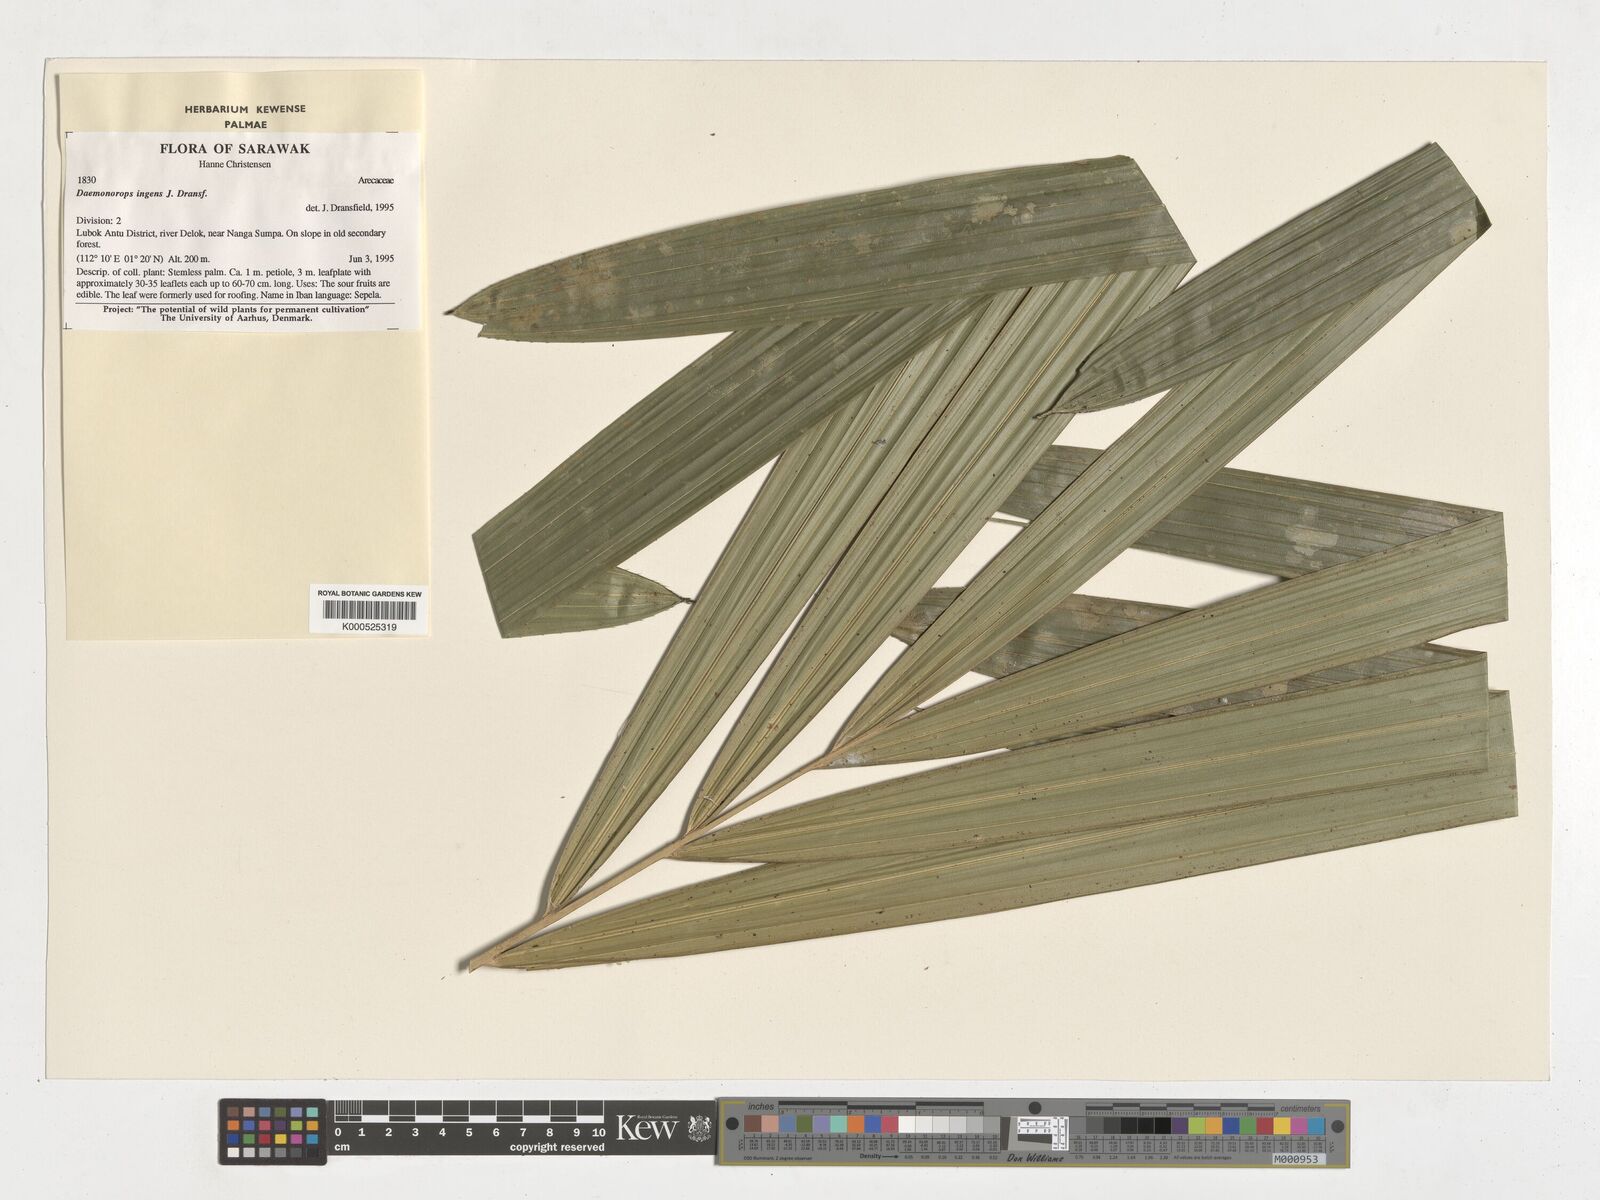Click the barcode on the specimen label

click(369, 611)
